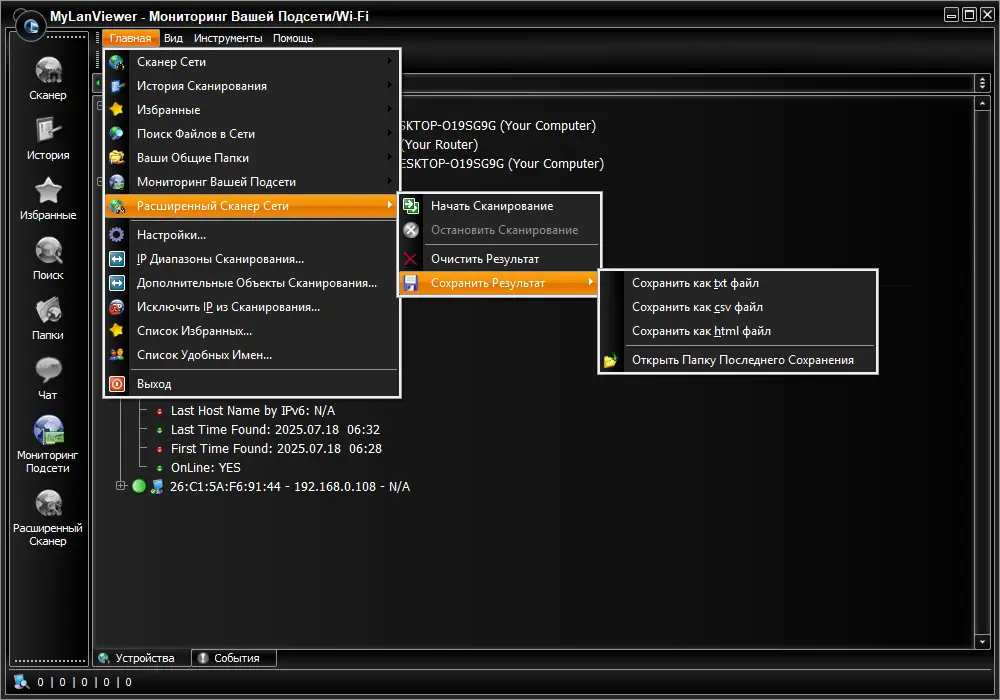
Task: Open the Избранные sidebar star icon
Action: (x=48, y=190)
